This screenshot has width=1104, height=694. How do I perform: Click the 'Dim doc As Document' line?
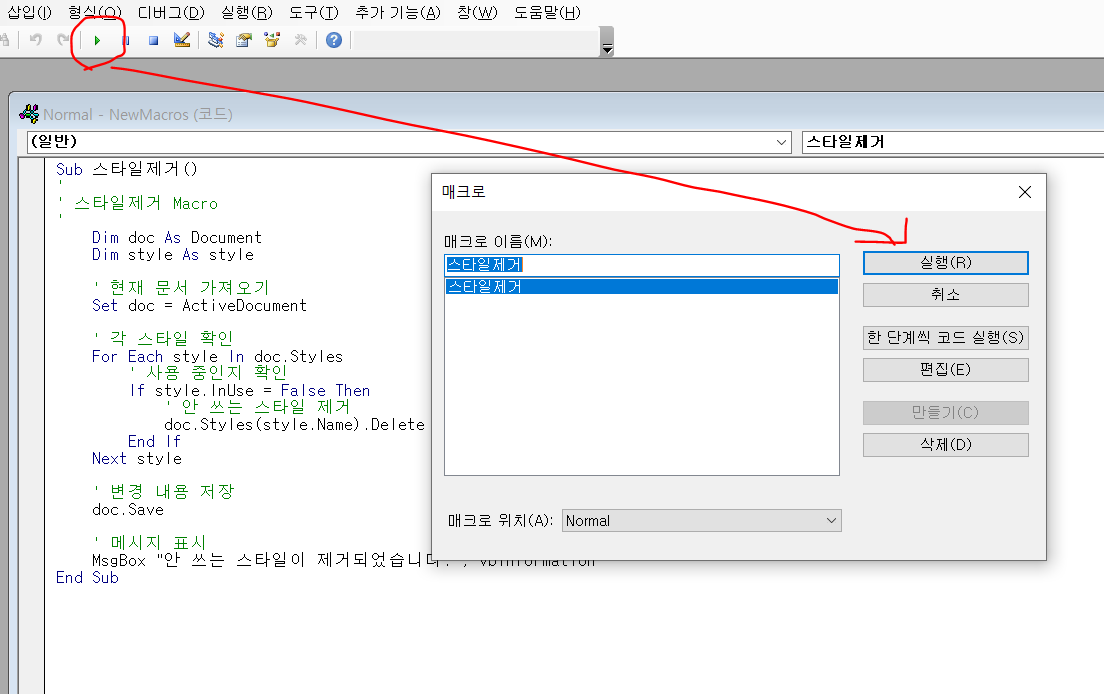(x=177, y=237)
